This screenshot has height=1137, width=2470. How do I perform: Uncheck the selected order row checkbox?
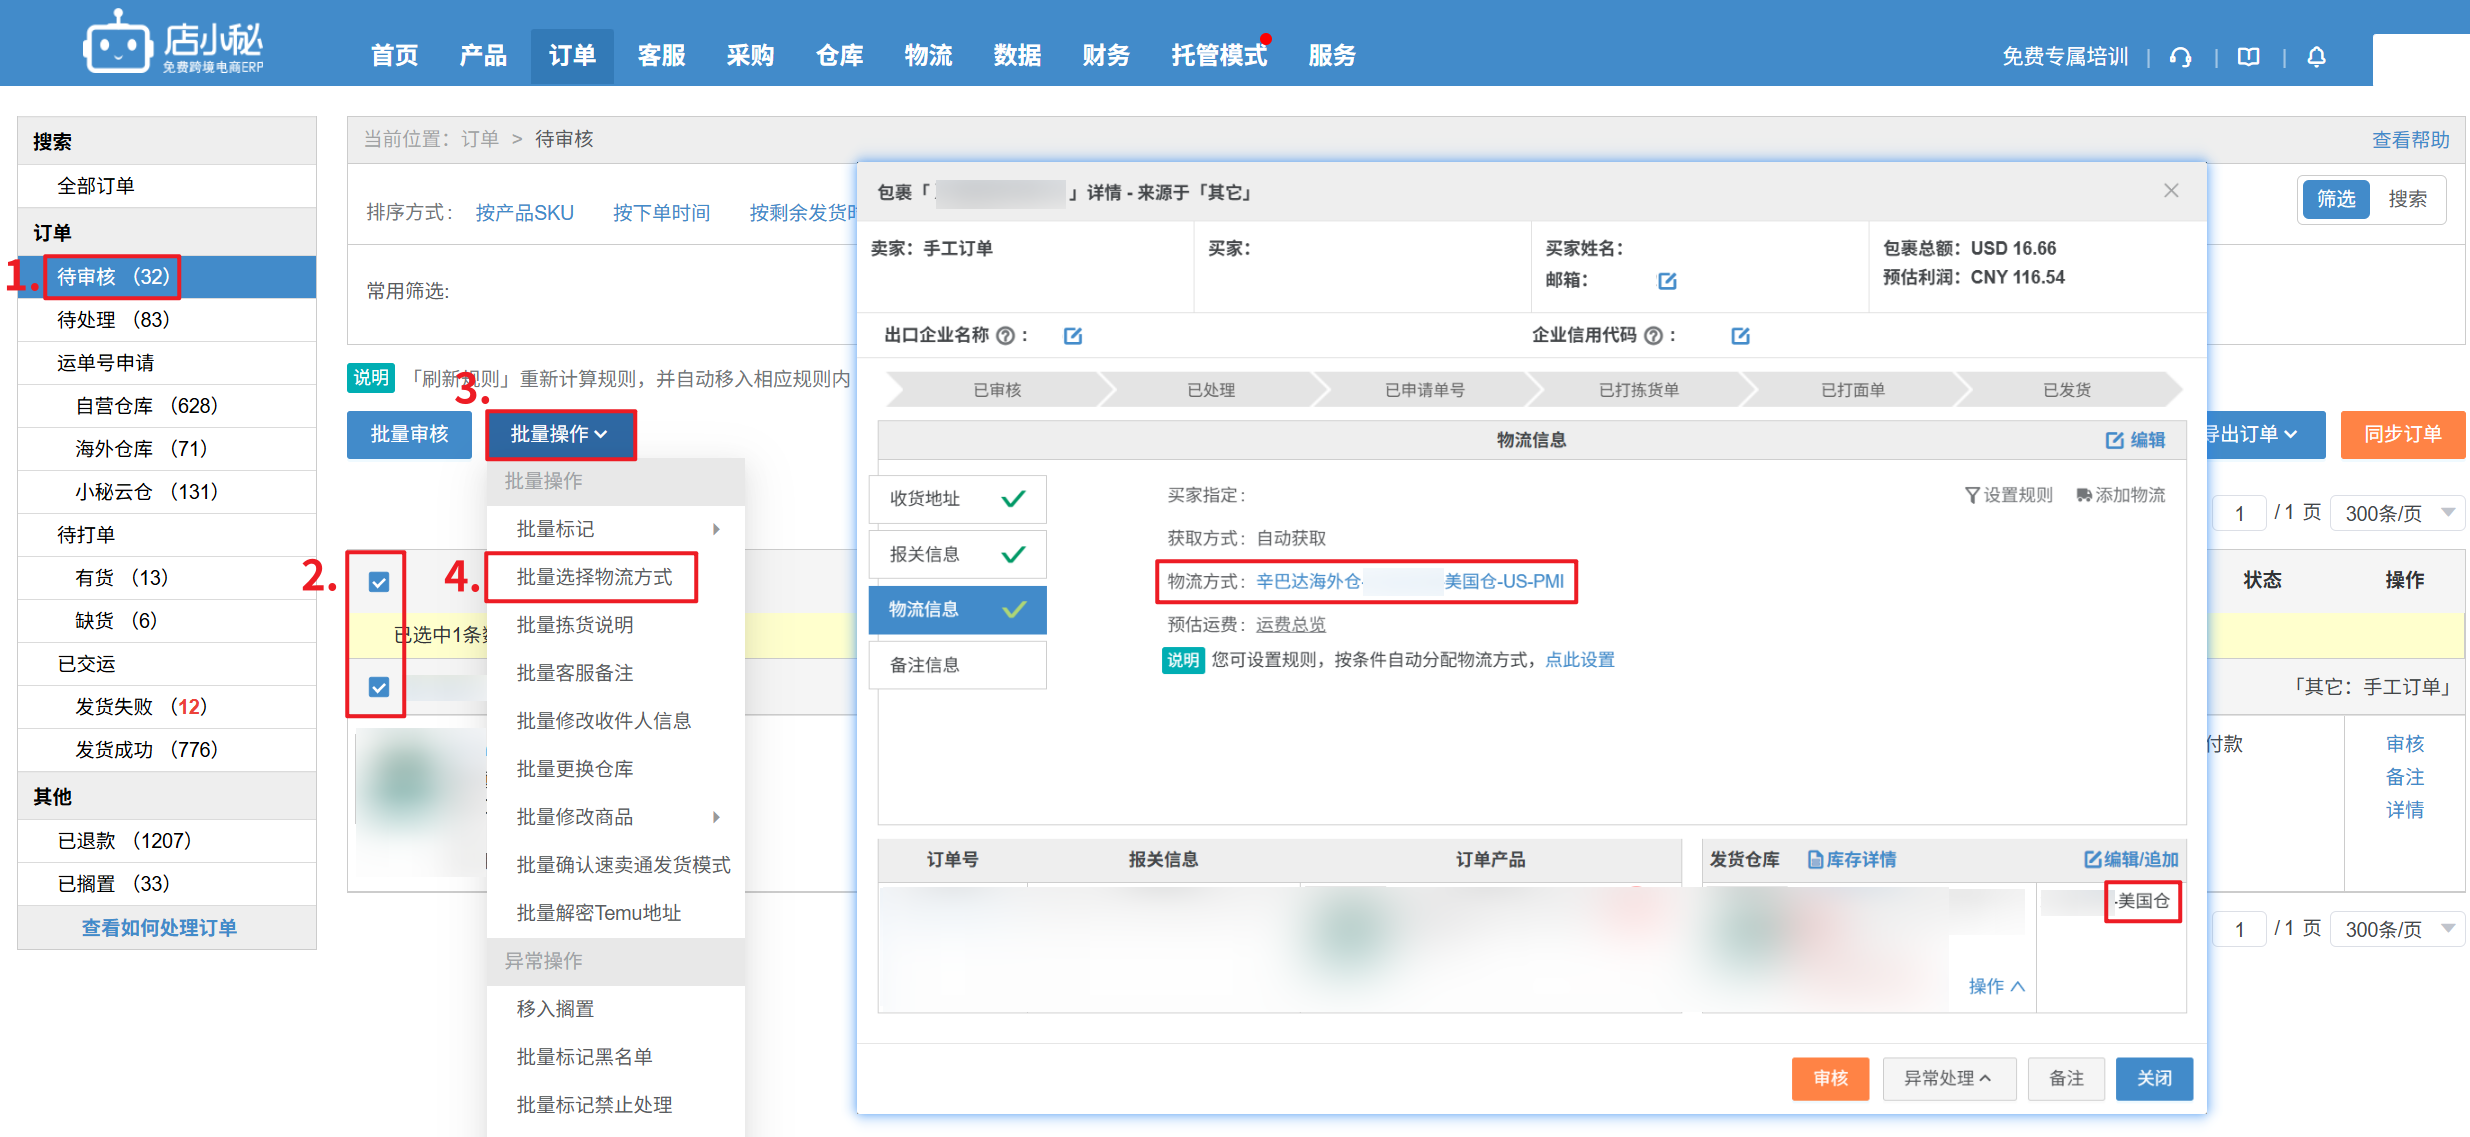point(379,687)
